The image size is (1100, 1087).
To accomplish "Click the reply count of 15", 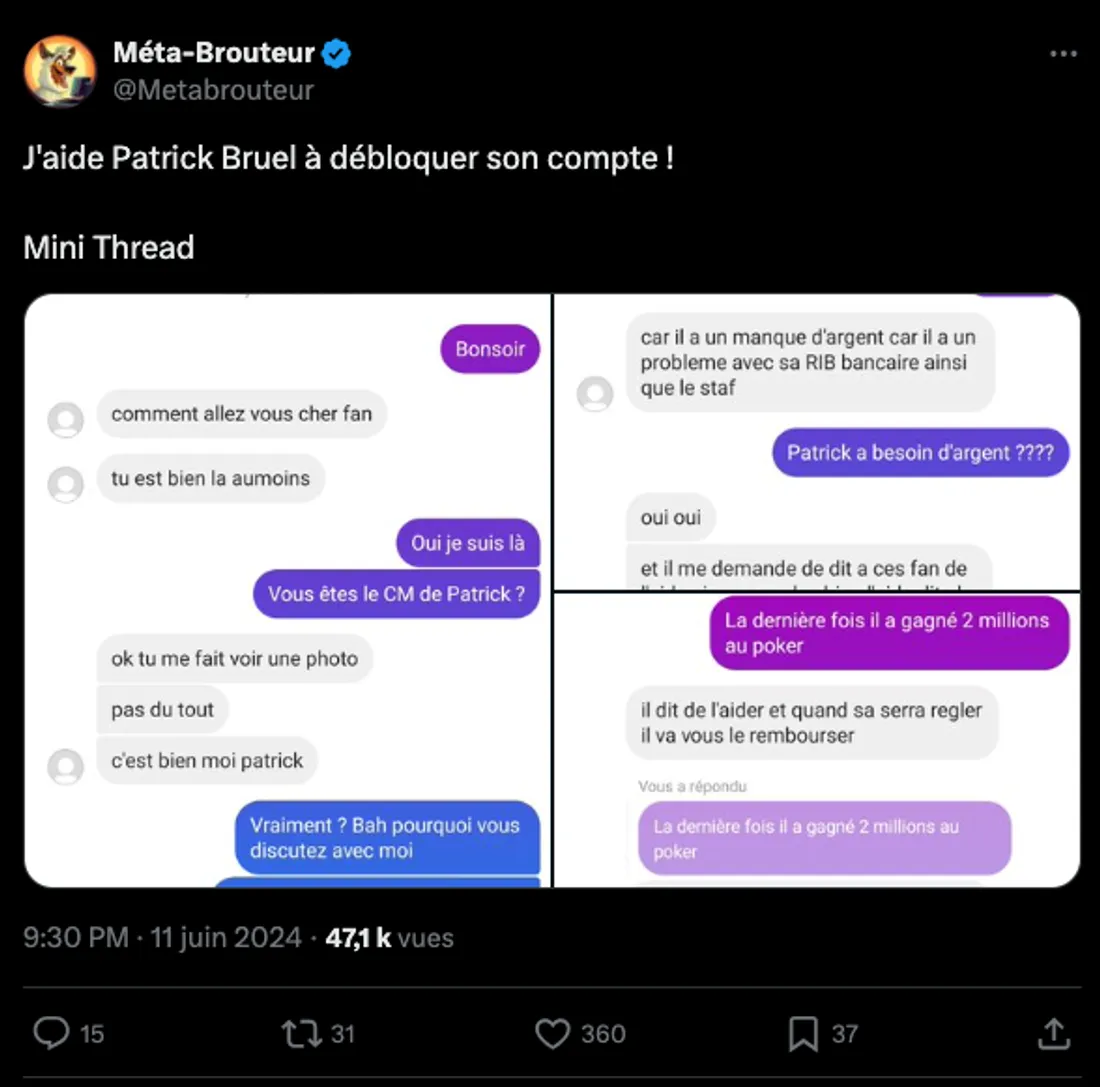I will (x=92, y=1034).
